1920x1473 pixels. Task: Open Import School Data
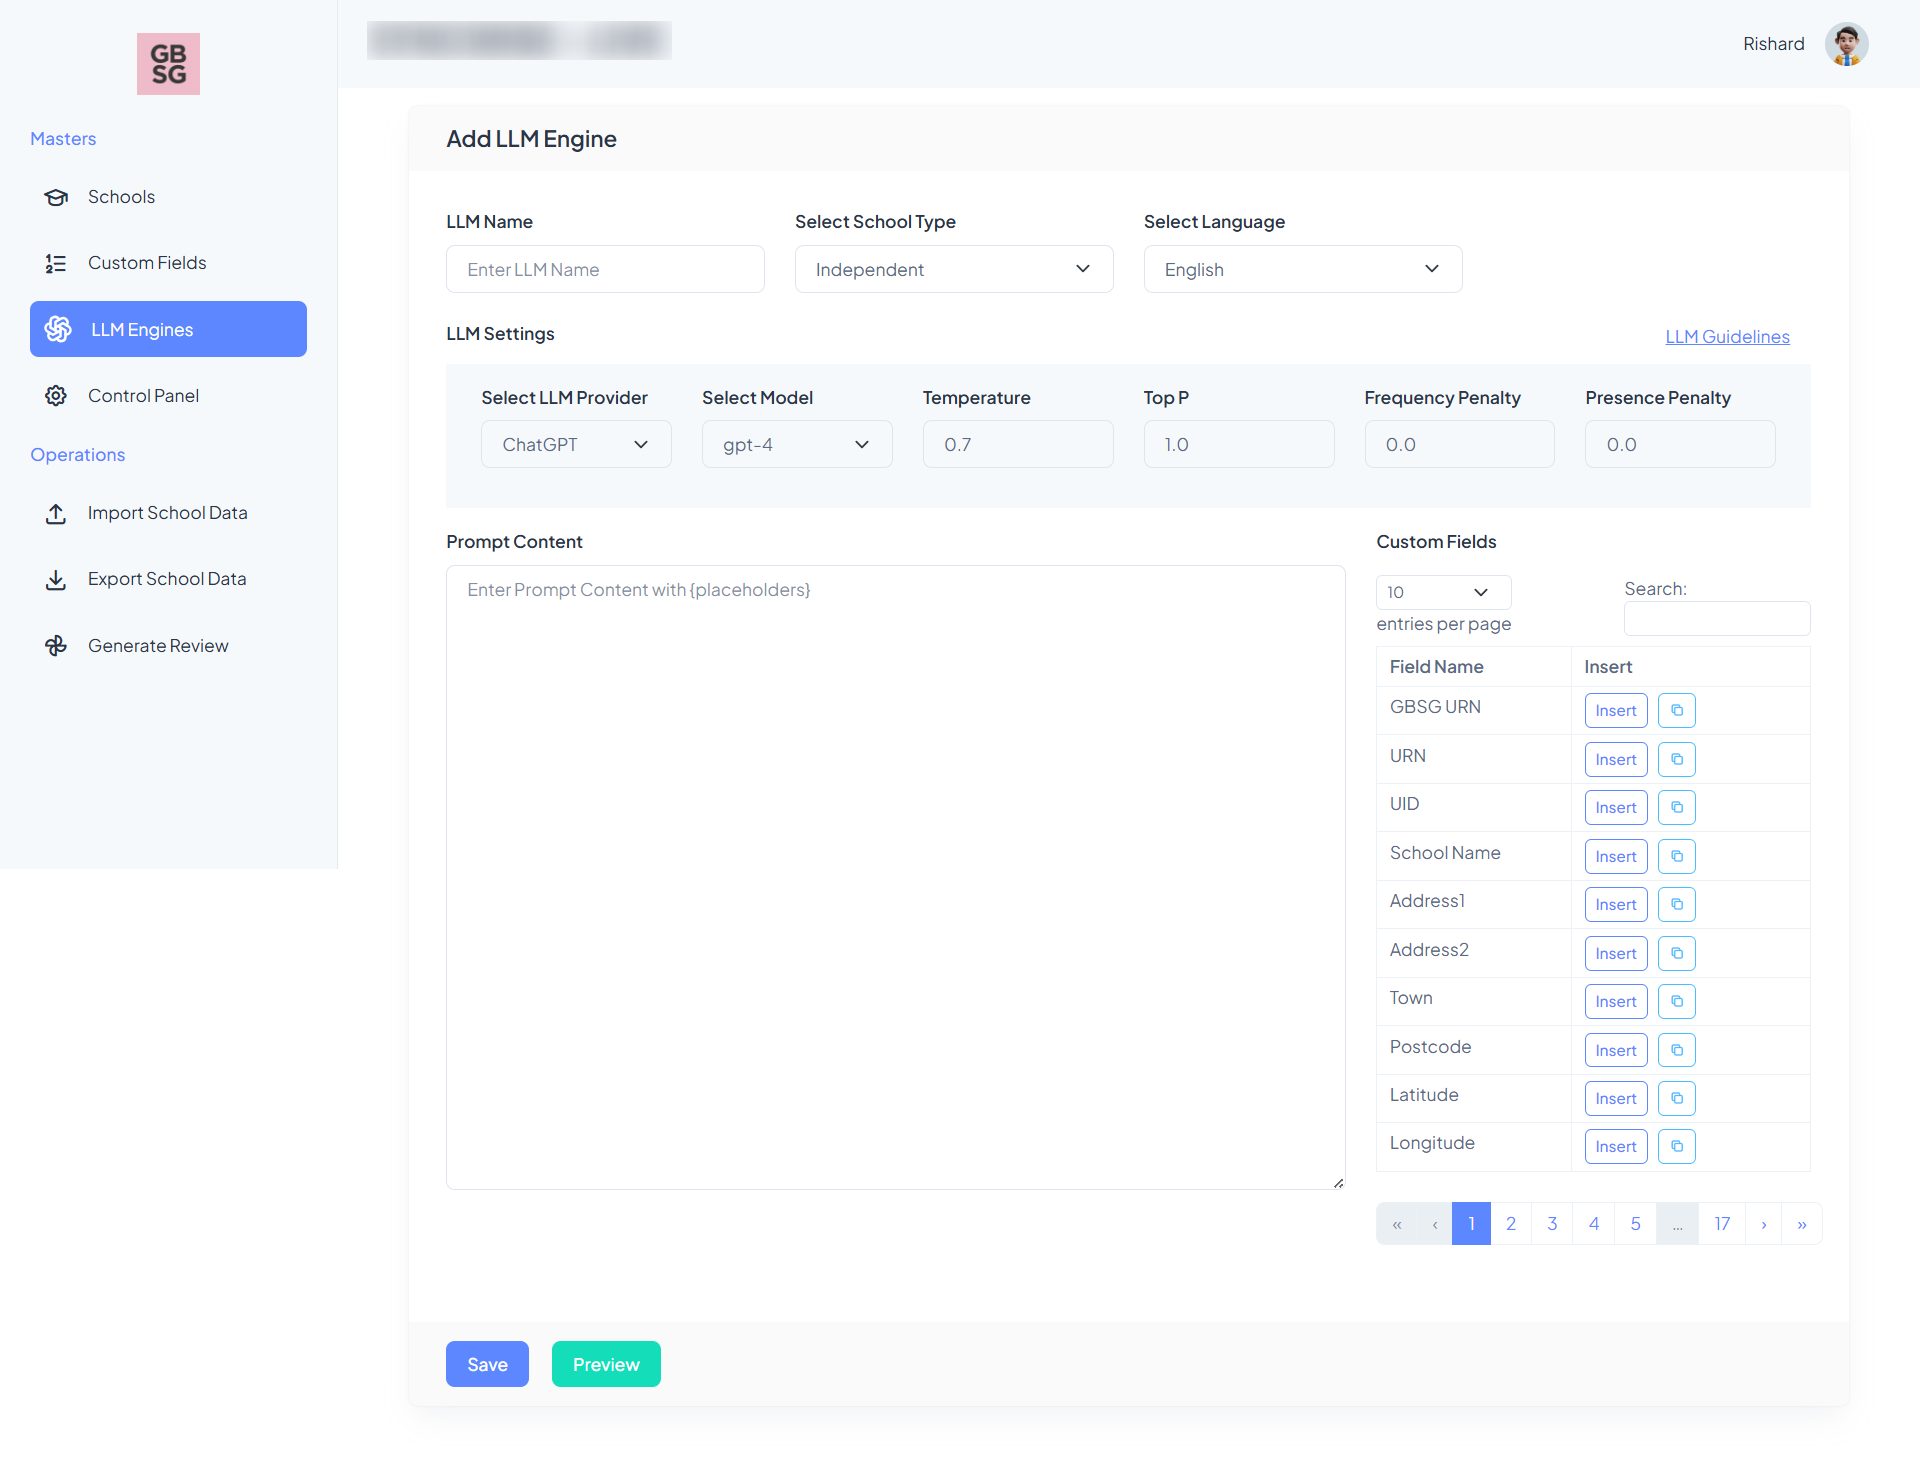(x=168, y=513)
